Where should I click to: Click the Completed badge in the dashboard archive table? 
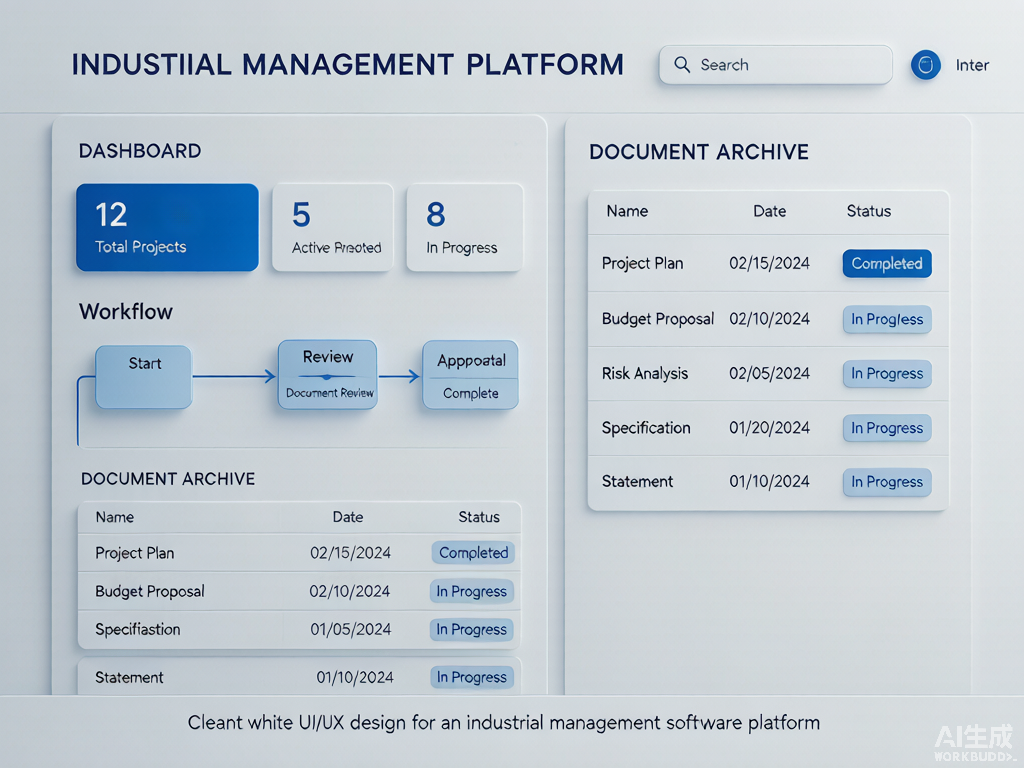pos(473,552)
